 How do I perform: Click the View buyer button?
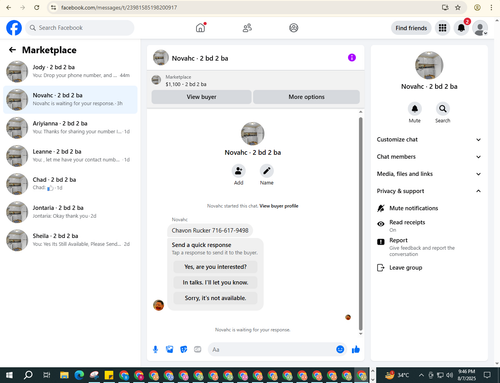(201, 97)
